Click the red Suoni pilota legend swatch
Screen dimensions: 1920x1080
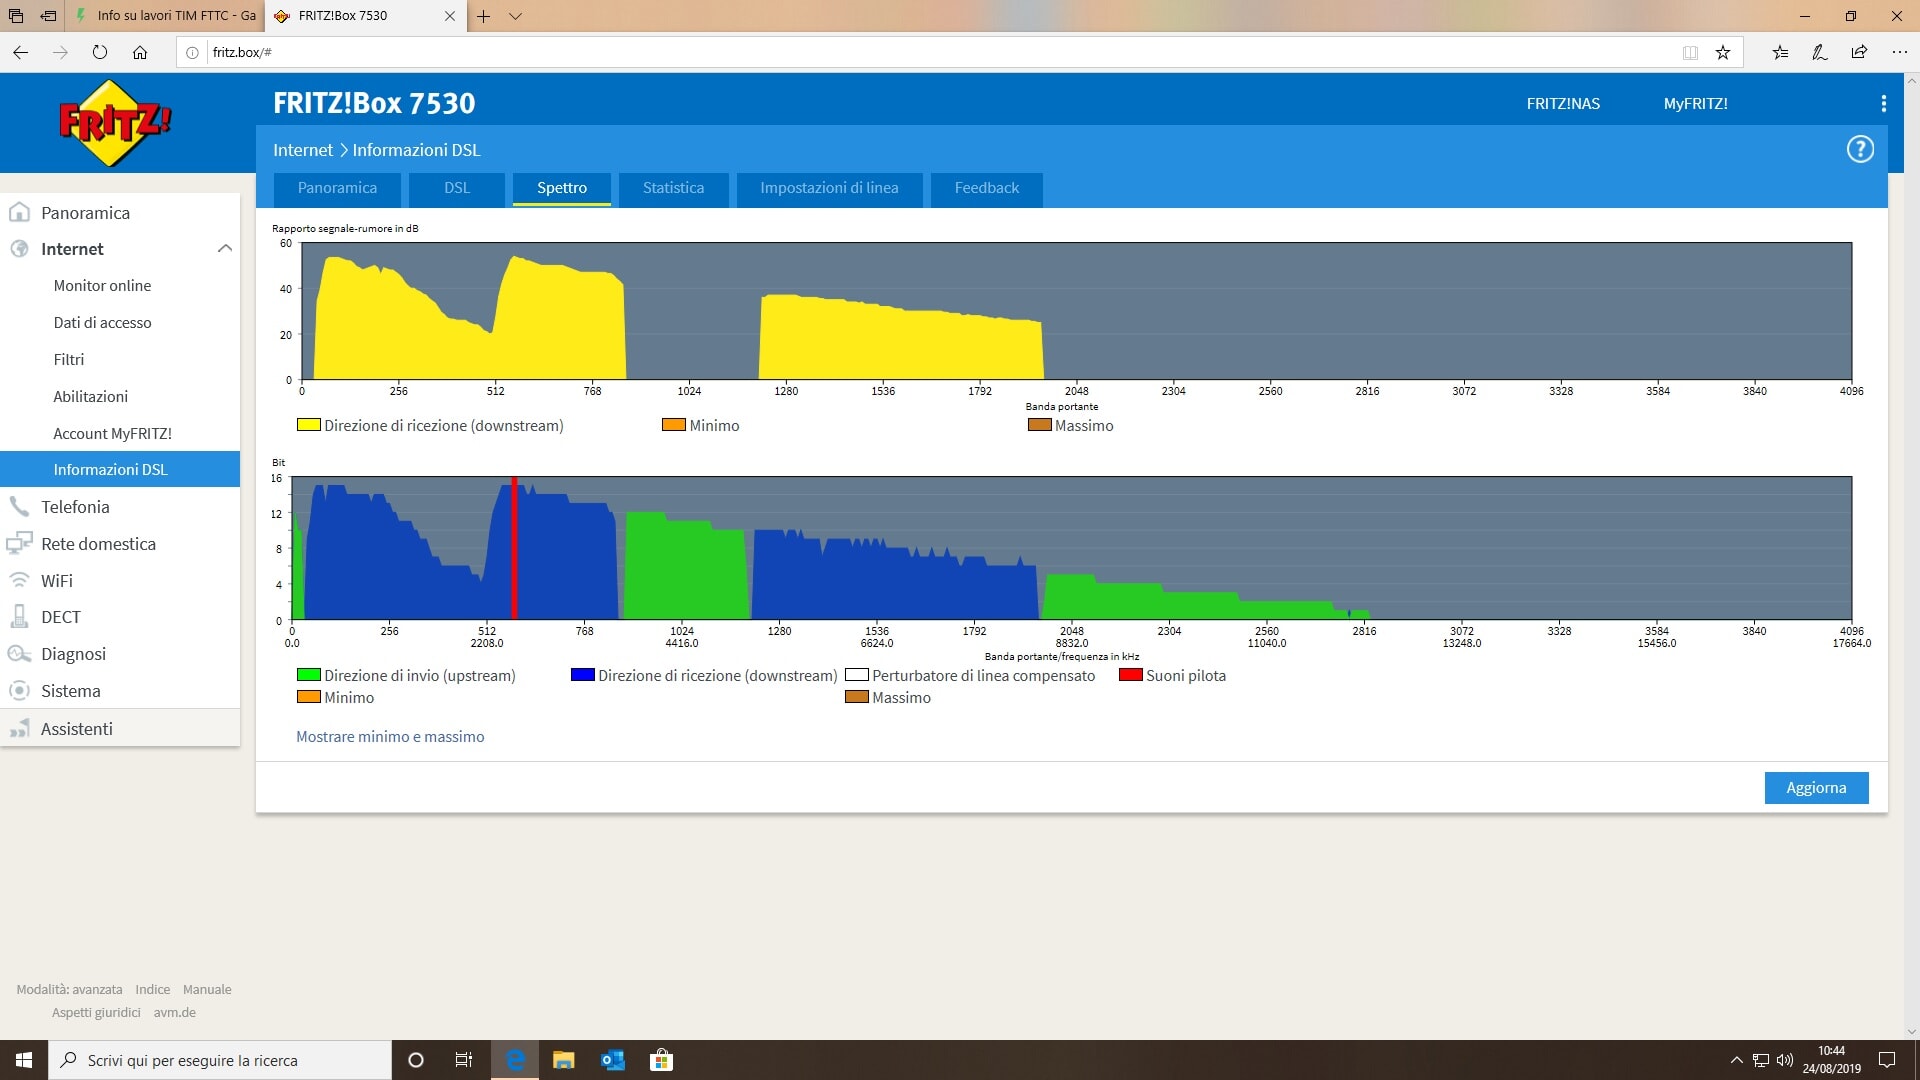pyautogui.click(x=1130, y=675)
